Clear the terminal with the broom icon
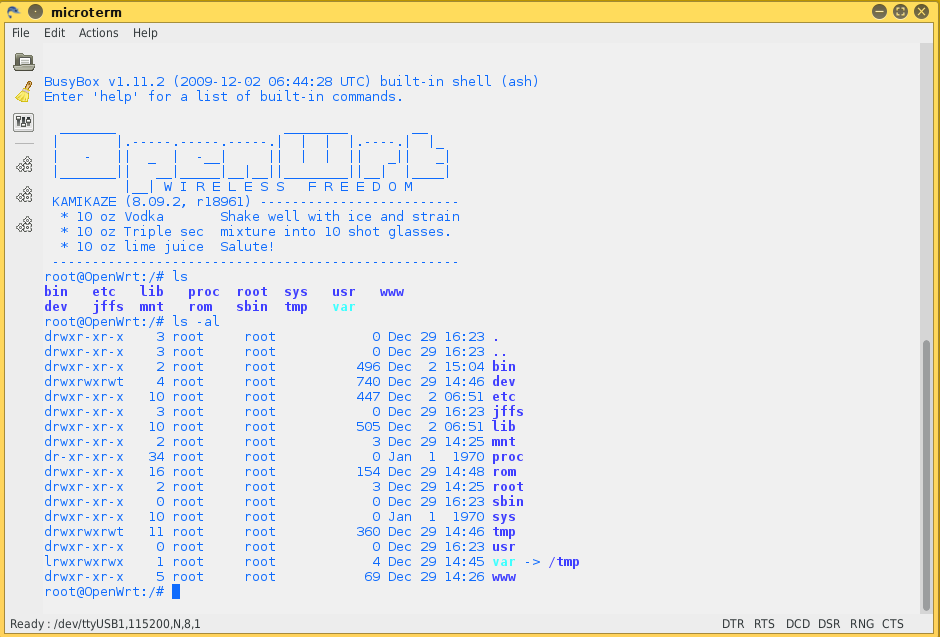 click(24, 92)
